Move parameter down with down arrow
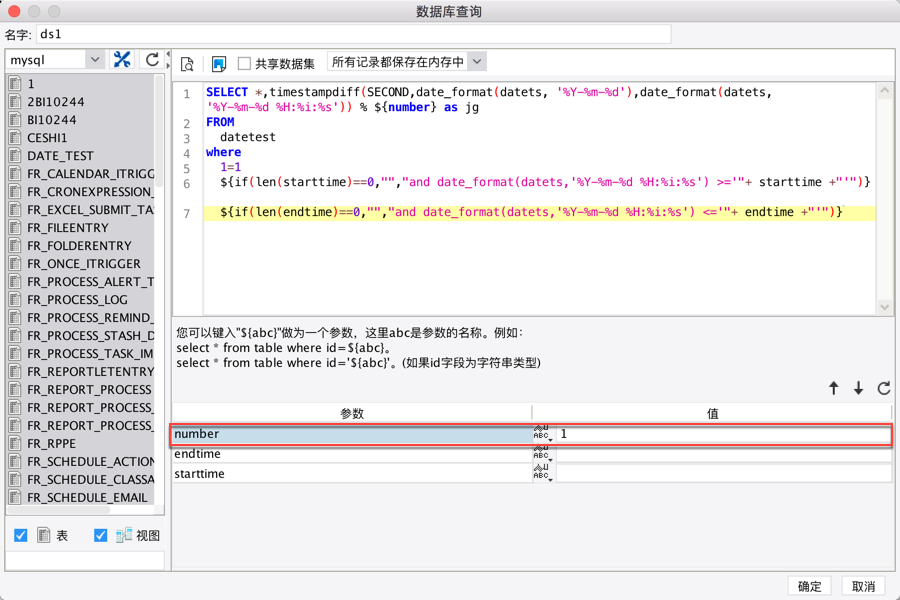This screenshot has height=600, width=900. [x=858, y=388]
